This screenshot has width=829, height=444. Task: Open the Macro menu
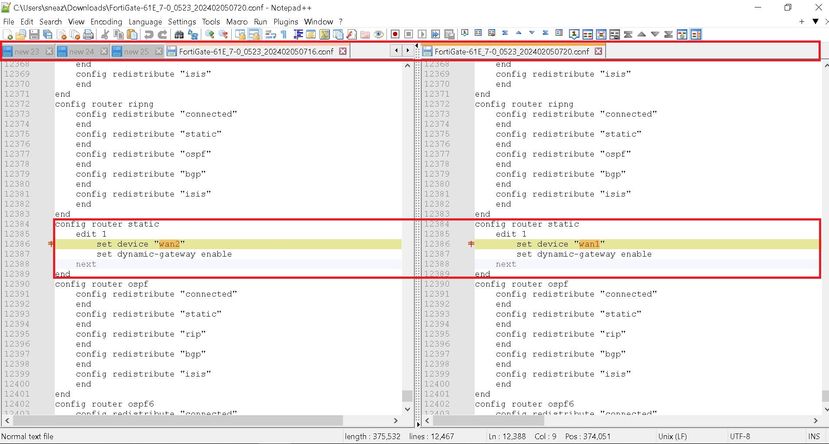tap(236, 22)
